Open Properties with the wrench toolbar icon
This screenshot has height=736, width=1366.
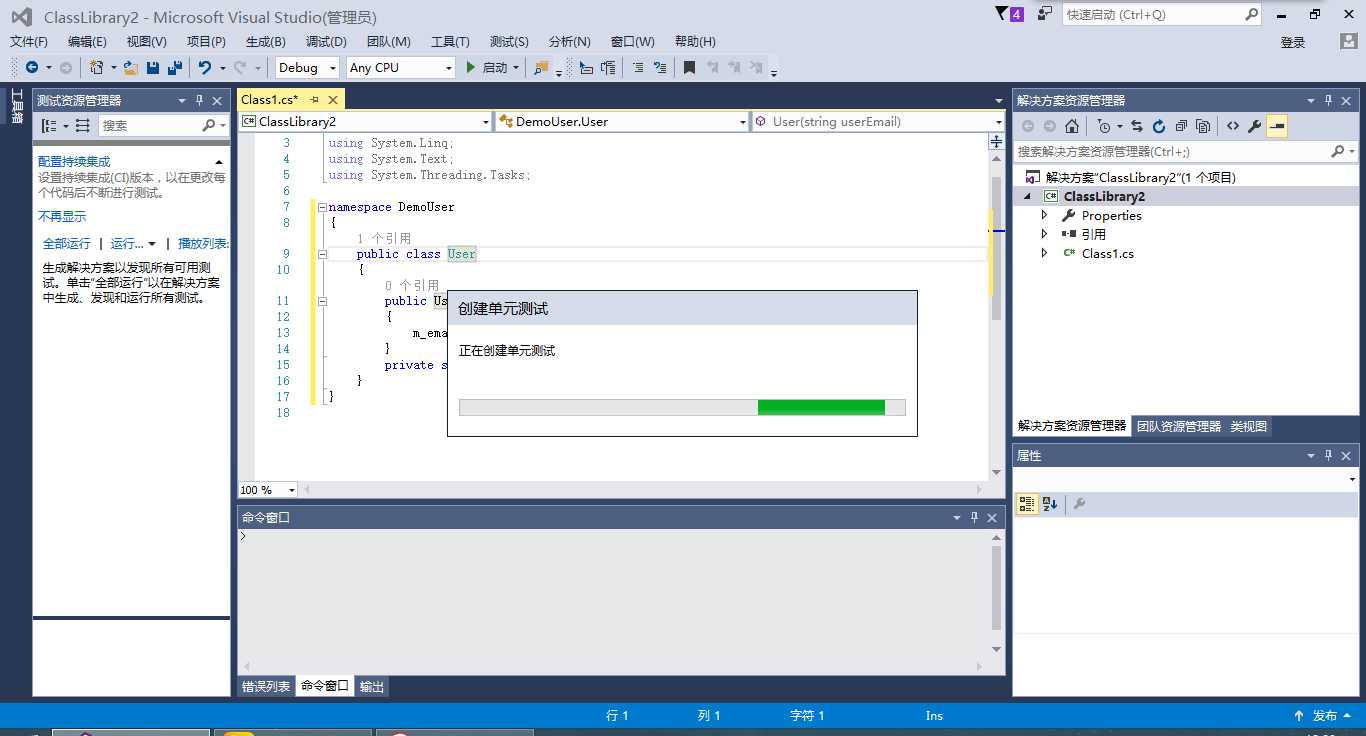[x=1254, y=126]
